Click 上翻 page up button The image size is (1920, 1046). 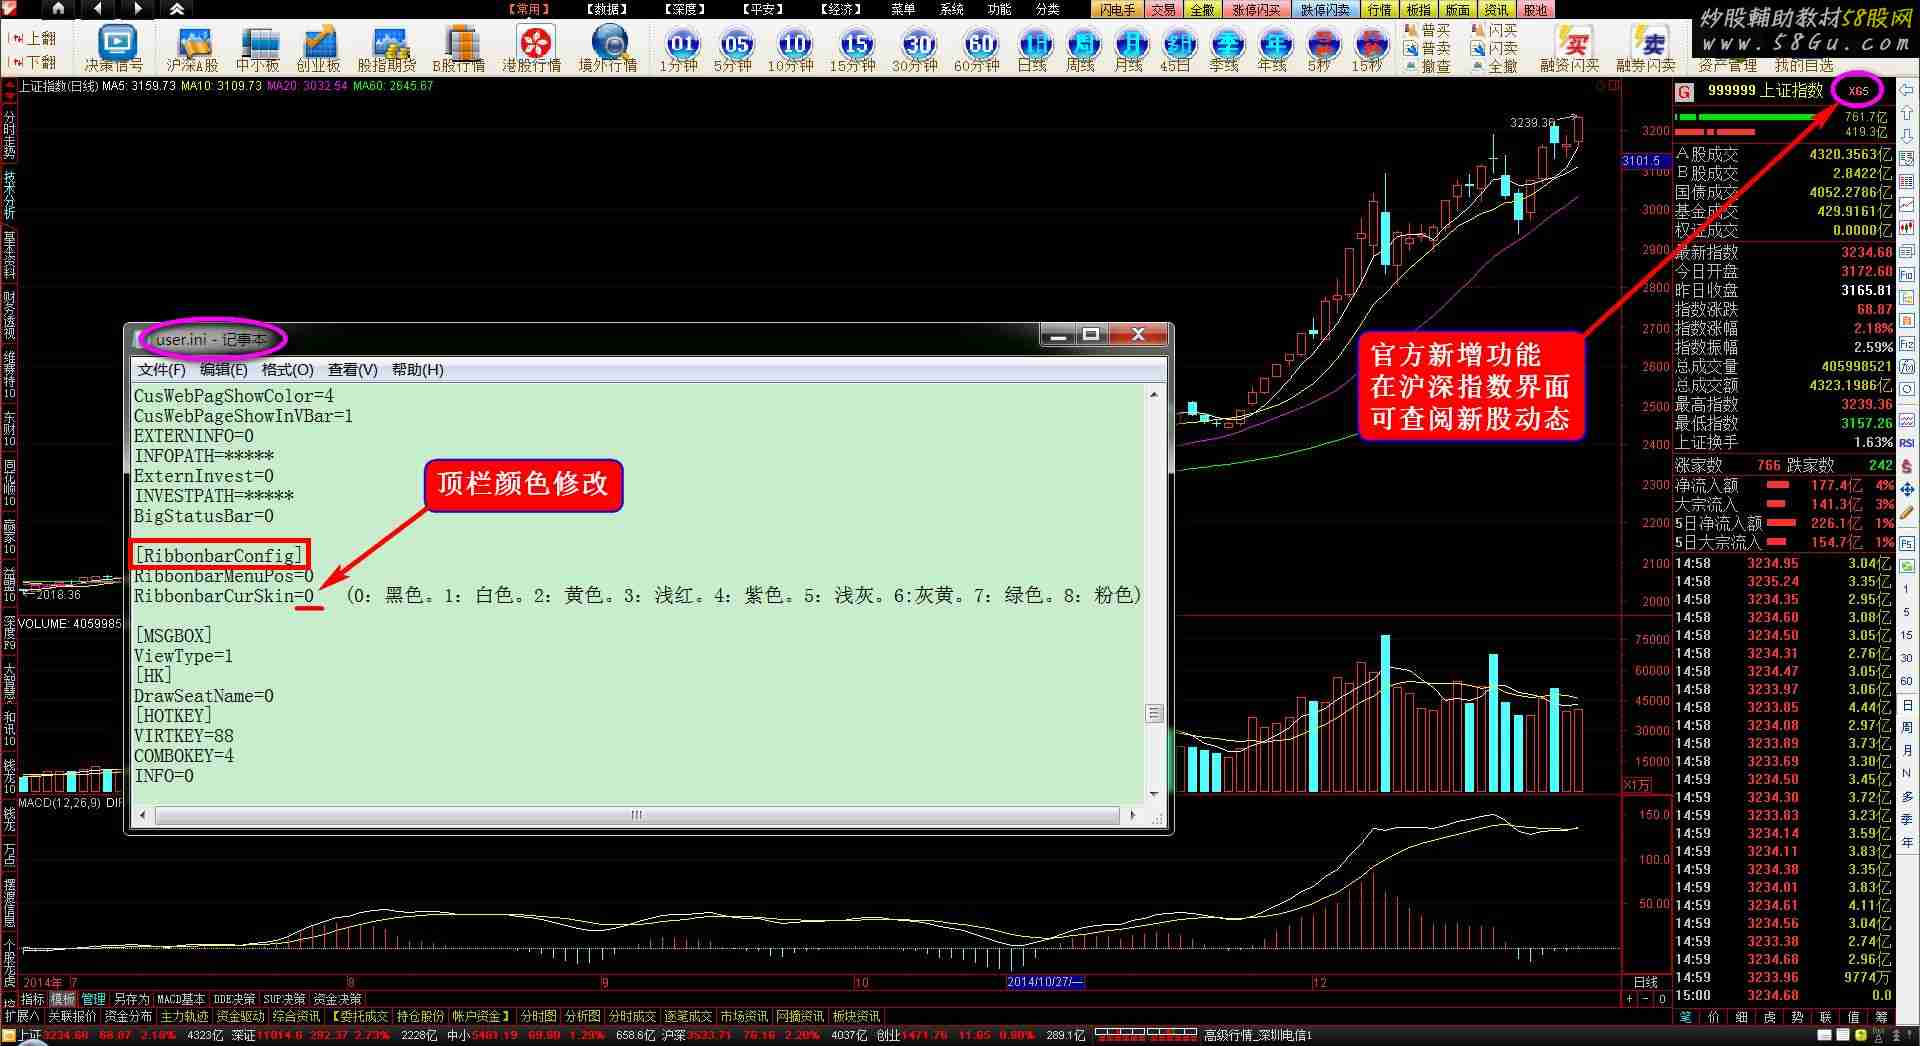[x=33, y=38]
